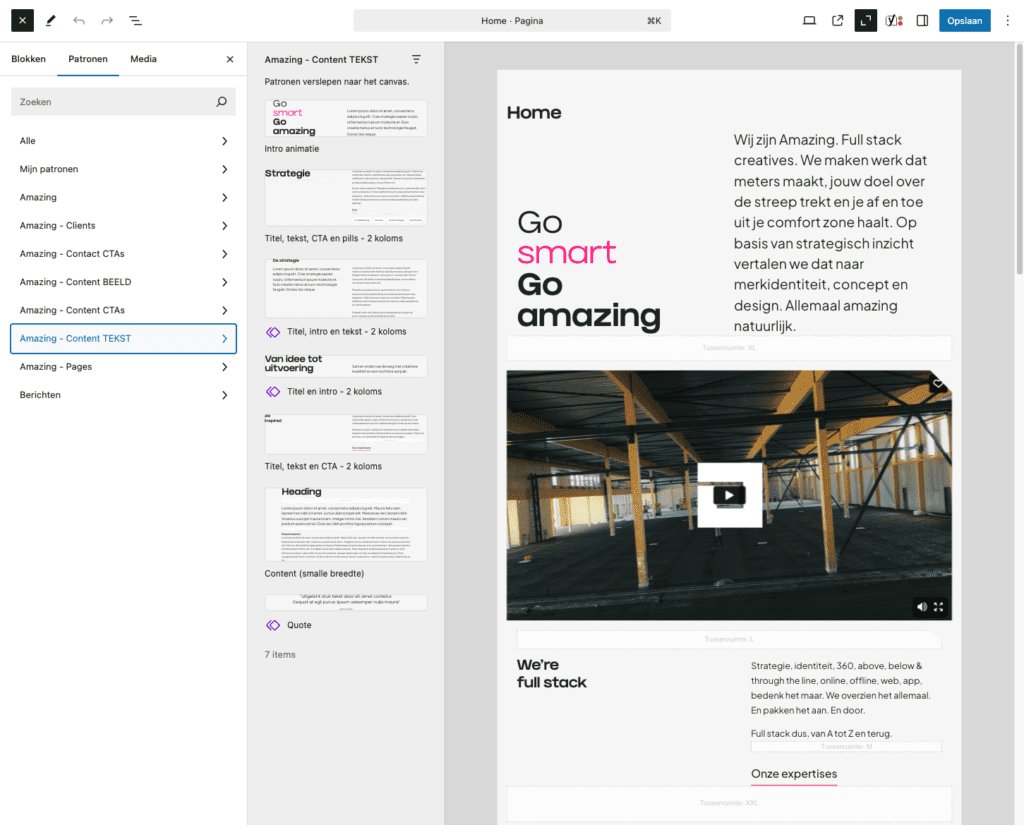Insert the Titel, tekst en CTA thumbnail
The height and width of the screenshot is (825, 1024).
click(345, 434)
